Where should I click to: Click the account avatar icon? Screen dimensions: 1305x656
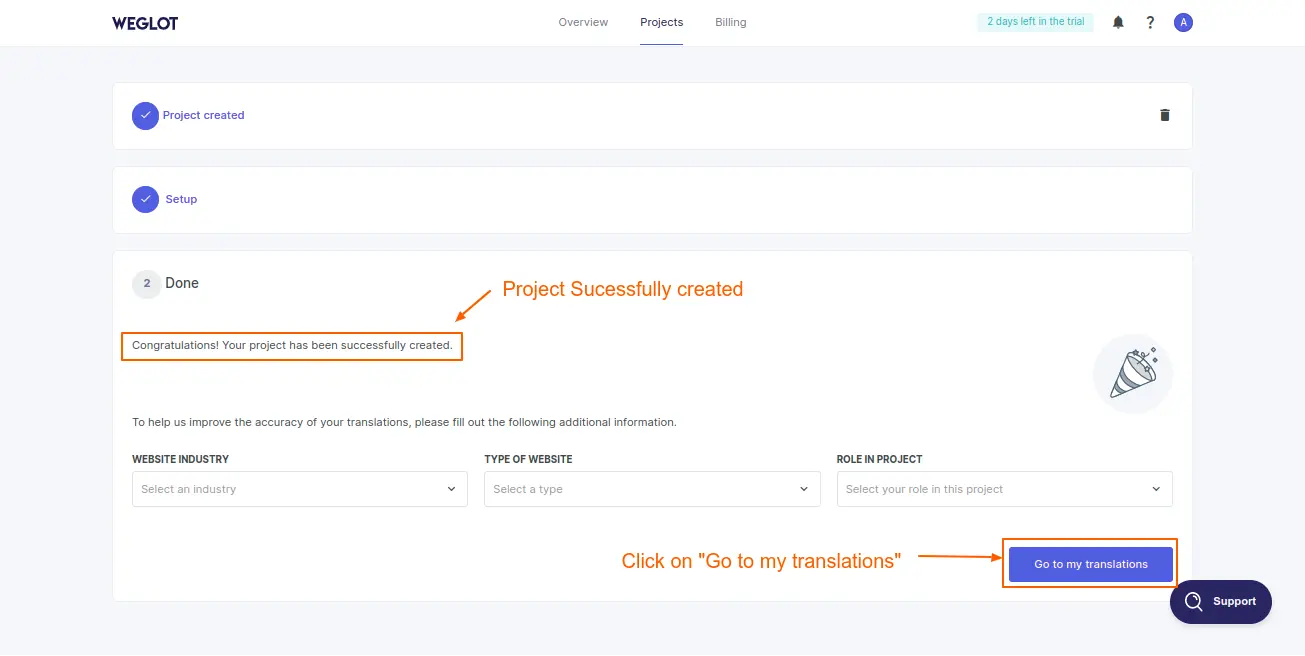pos(1183,21)
